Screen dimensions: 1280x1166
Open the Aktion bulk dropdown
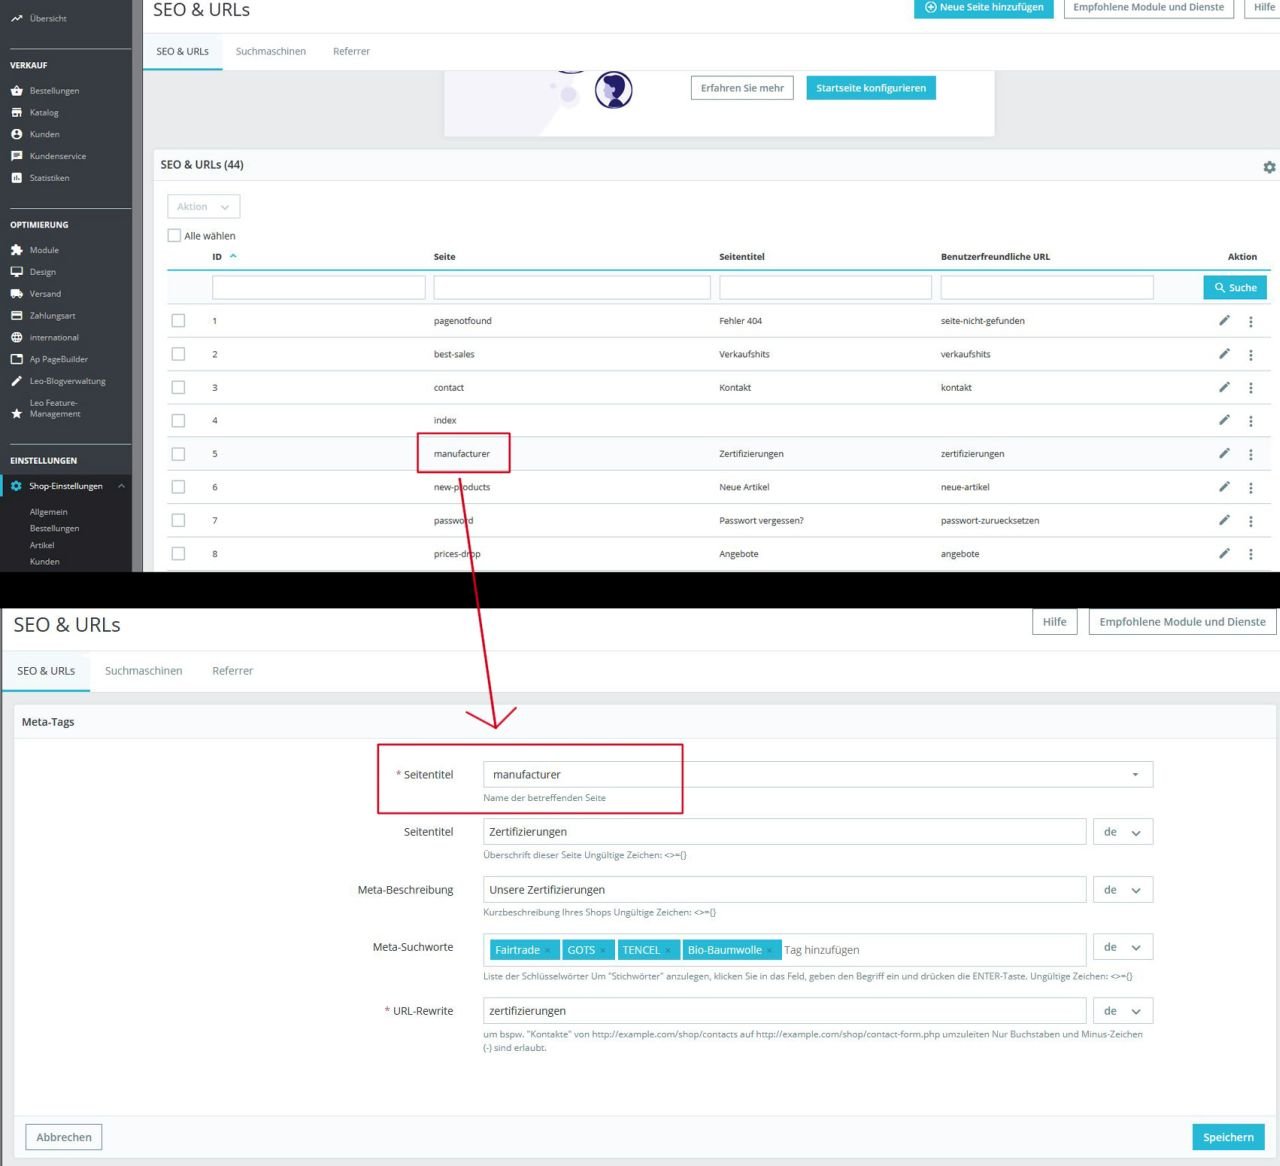[203, 207]
